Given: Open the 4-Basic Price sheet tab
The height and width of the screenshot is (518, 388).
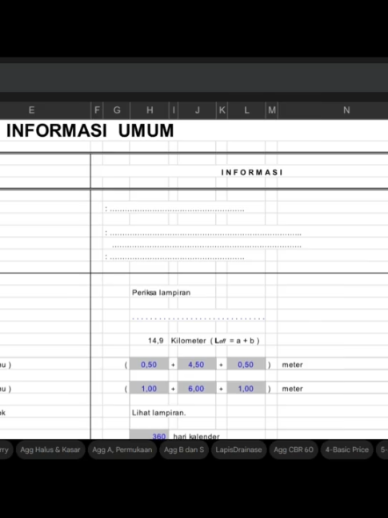Looking at the screenshot, I should tap(347, 450).
